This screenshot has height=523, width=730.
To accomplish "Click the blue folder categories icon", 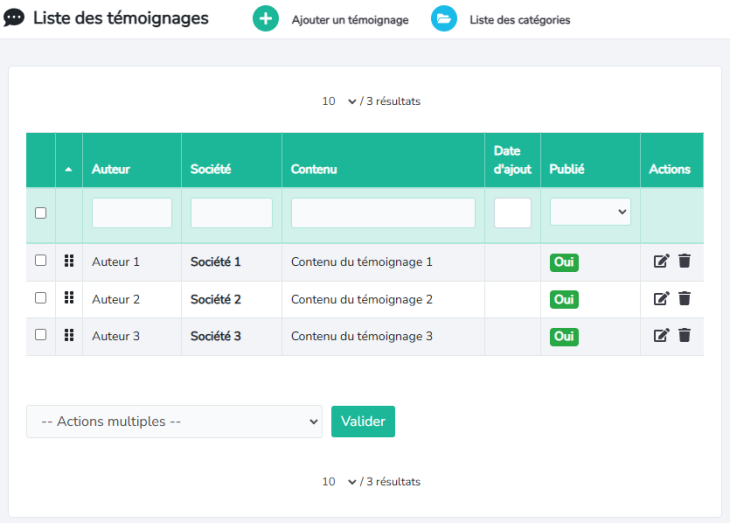I will [x=444, y=19].
